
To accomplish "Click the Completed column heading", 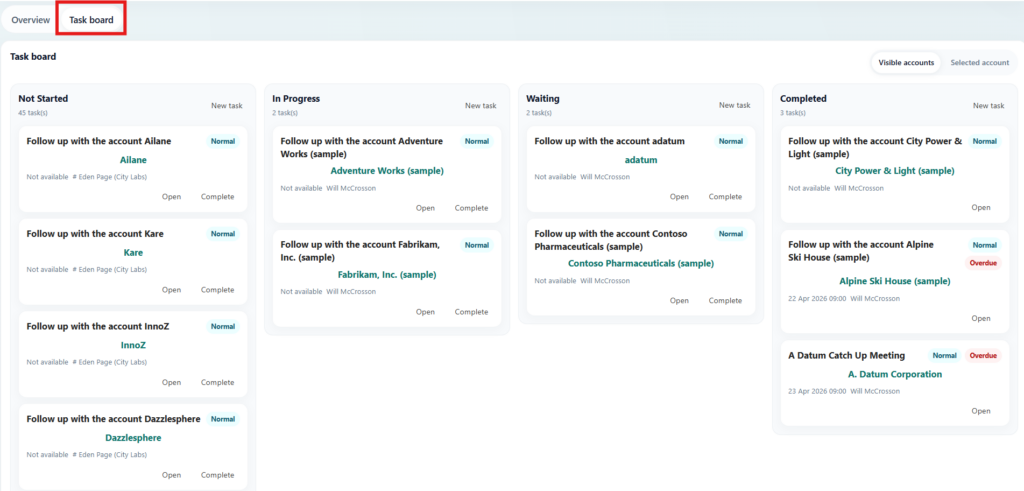I will (803, 99).
